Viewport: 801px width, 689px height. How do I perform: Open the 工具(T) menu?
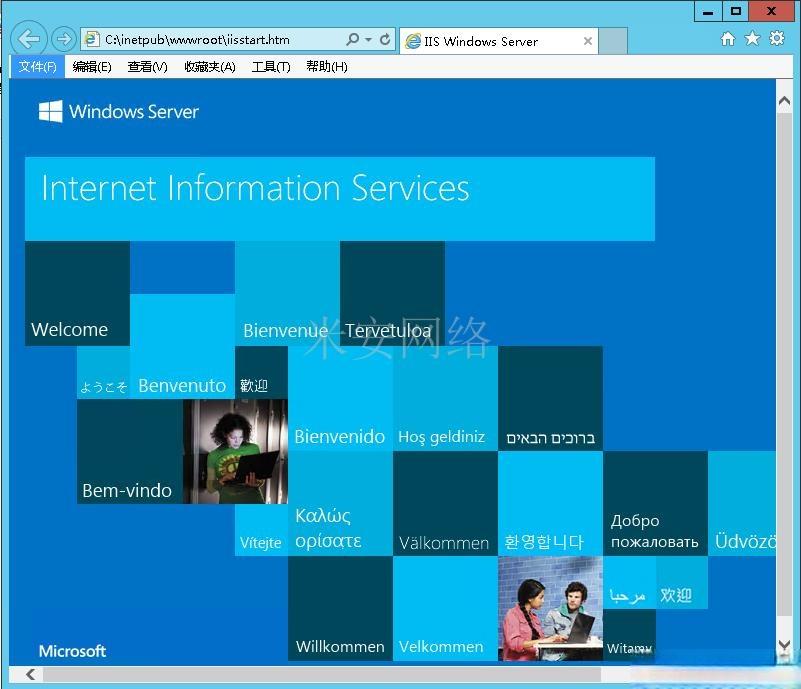tap(271, 67)
